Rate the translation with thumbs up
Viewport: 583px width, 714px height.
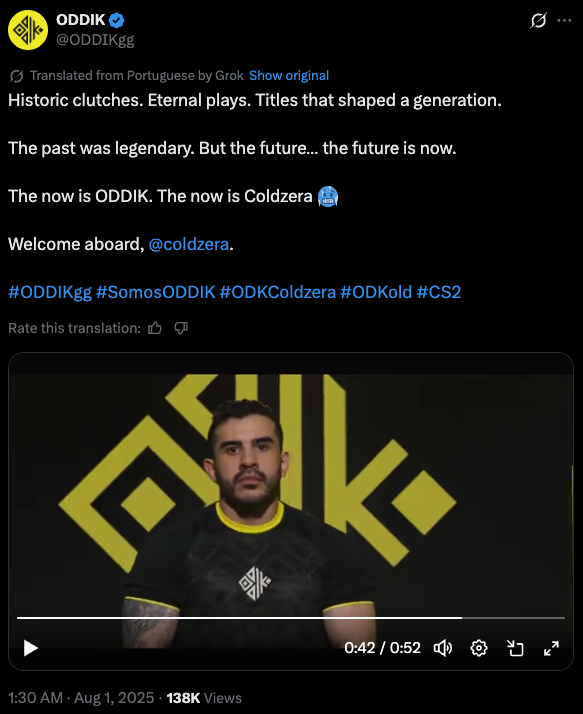pos(155,328)
